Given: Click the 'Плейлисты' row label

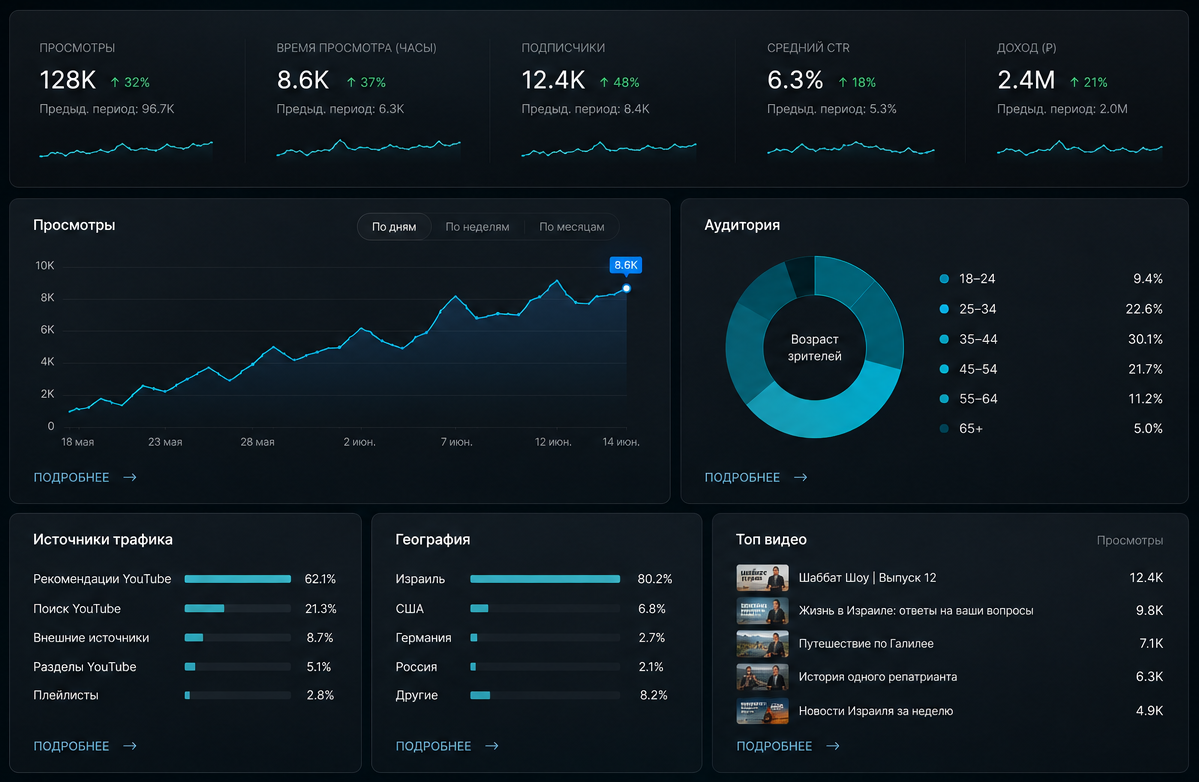Looking at the screenshot, I should click(66, 695).
